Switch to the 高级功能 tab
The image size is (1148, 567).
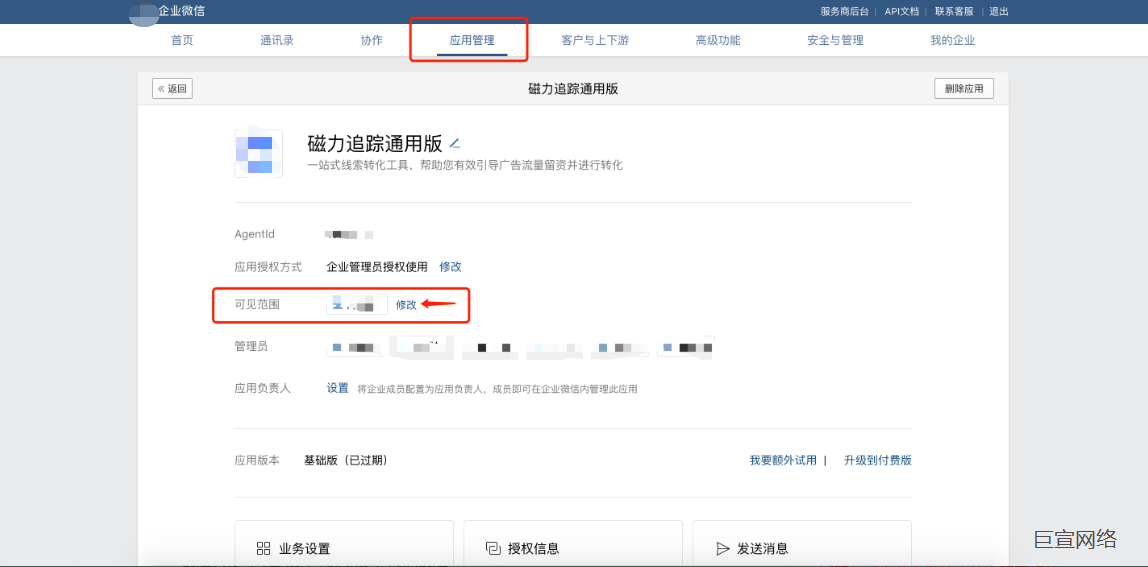[718, 40]
